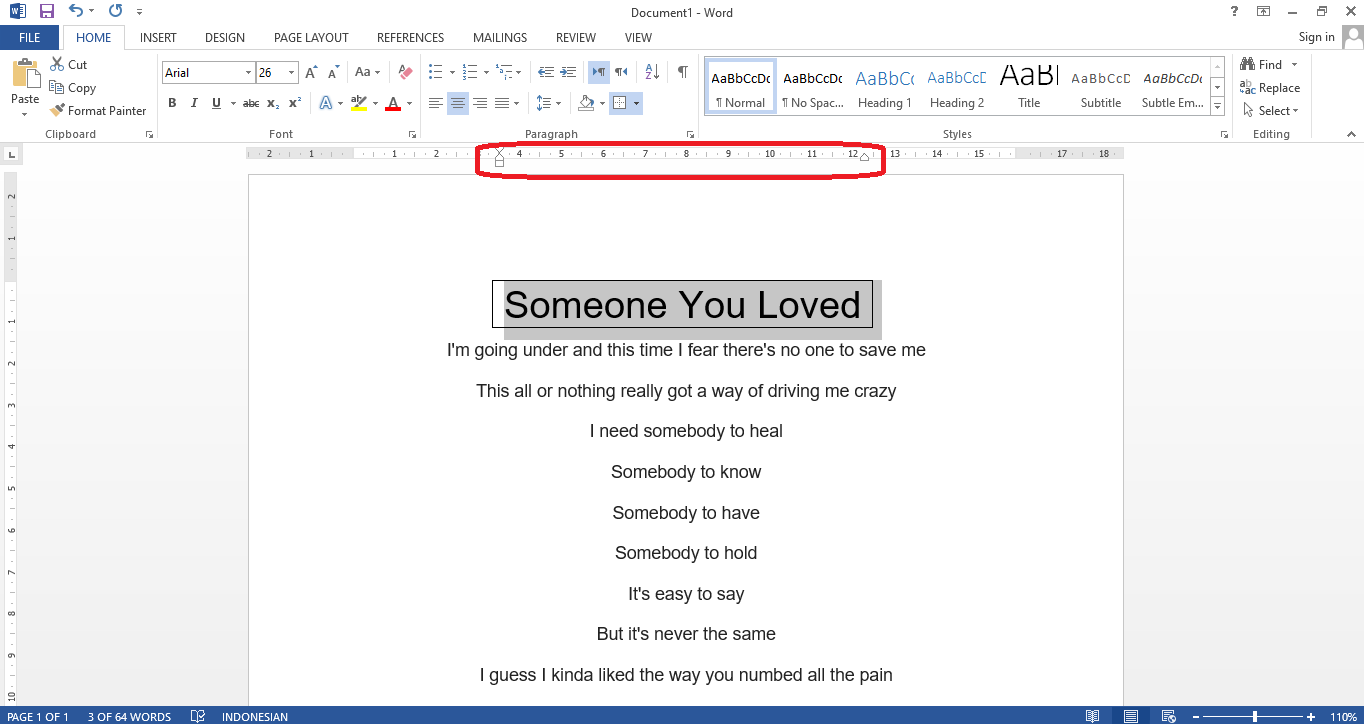1364x724 pixels.
Task: Open the Replace dialog
Action: (1270, 88)
